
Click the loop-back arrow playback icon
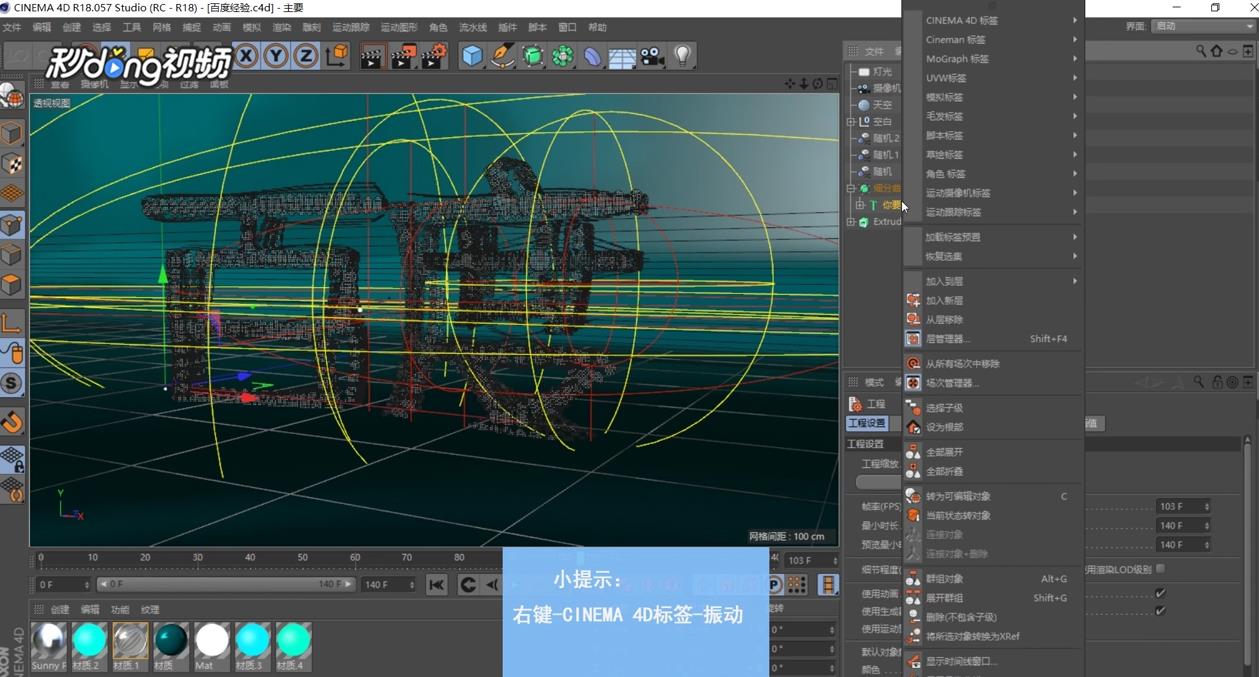pos(468,585)
